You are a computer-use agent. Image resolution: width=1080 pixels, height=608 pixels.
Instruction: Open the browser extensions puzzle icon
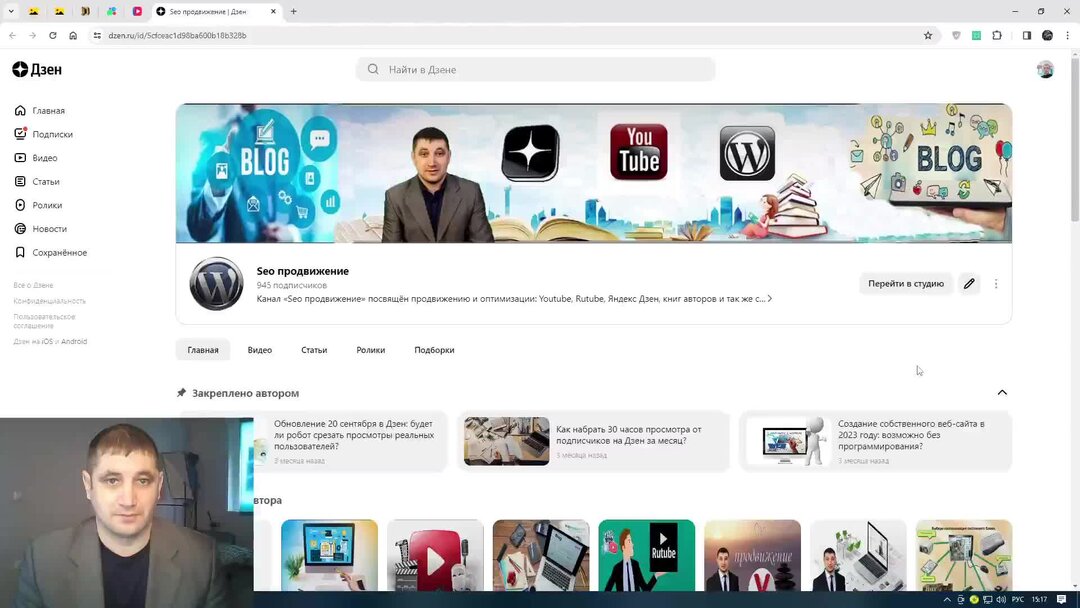(997, 35)
